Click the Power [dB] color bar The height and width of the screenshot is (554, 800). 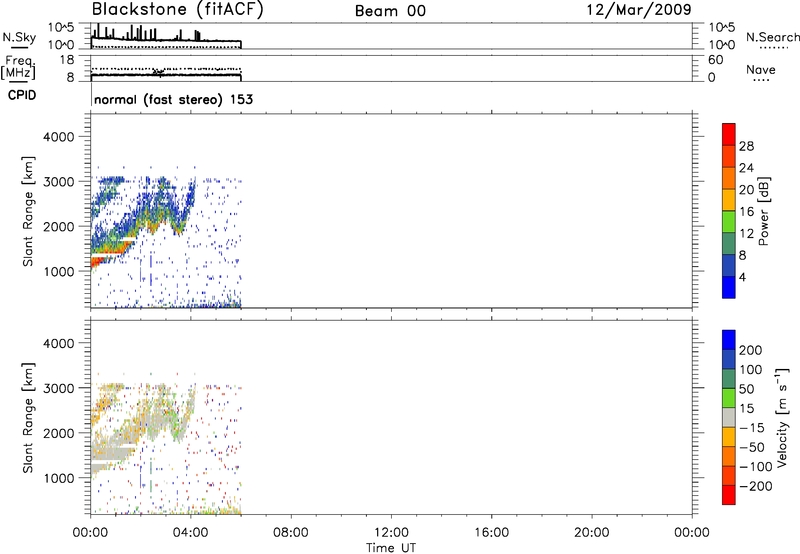point(729,210)
